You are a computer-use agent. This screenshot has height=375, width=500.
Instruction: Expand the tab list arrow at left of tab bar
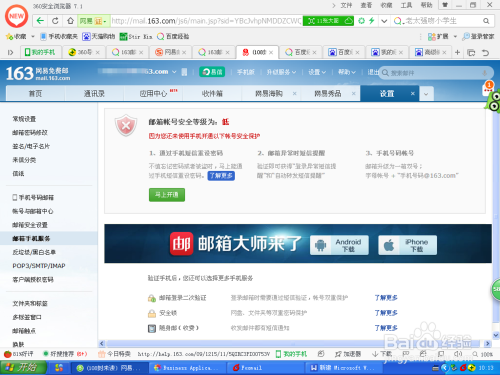(10, 52)
